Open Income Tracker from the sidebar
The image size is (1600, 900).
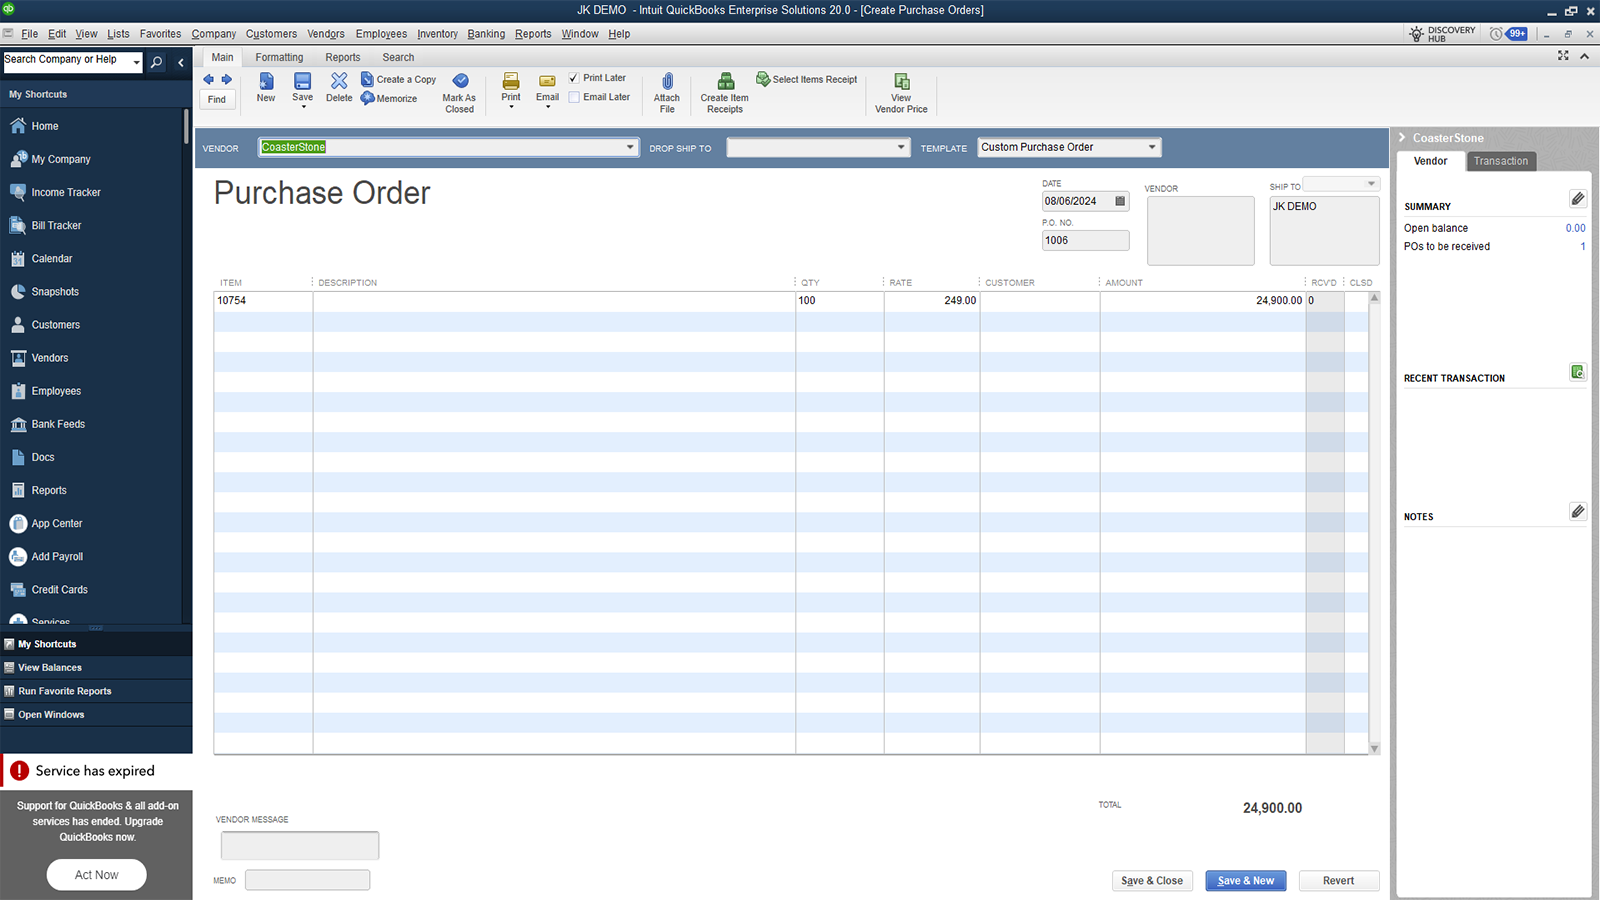click(x=66, y=192)
